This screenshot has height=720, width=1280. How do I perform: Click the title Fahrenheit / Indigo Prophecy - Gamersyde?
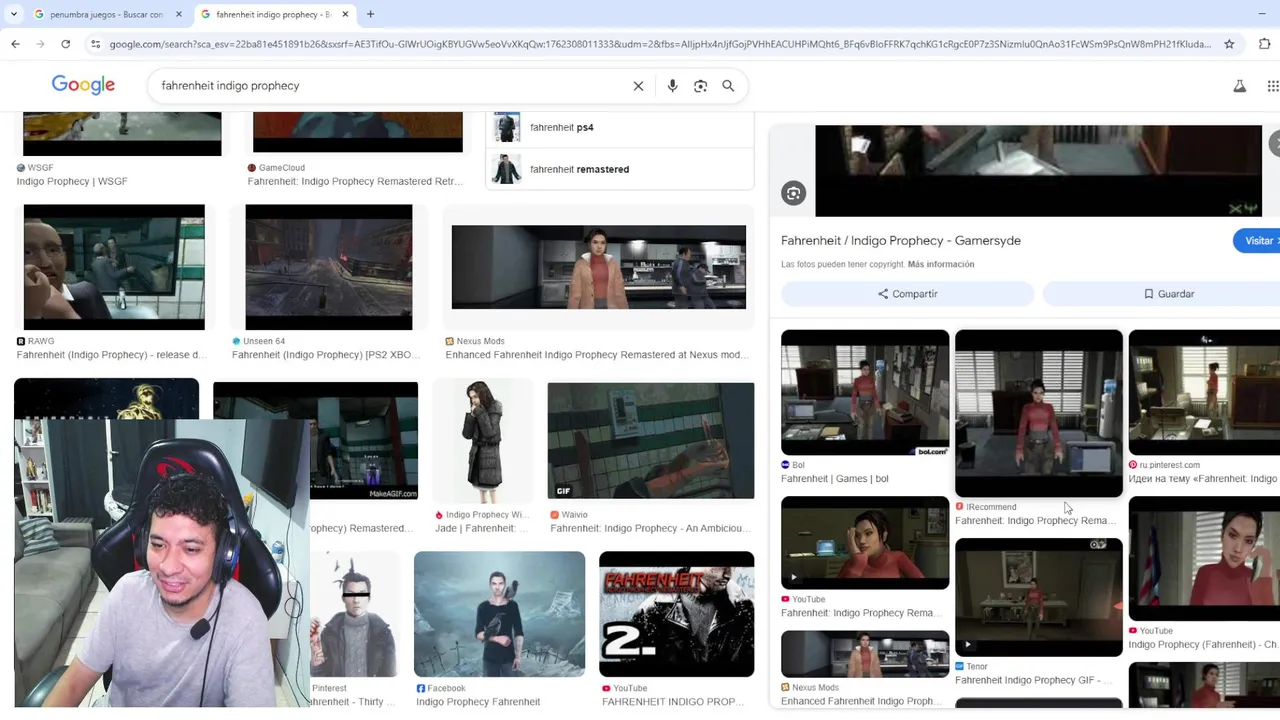coord(901,241)
